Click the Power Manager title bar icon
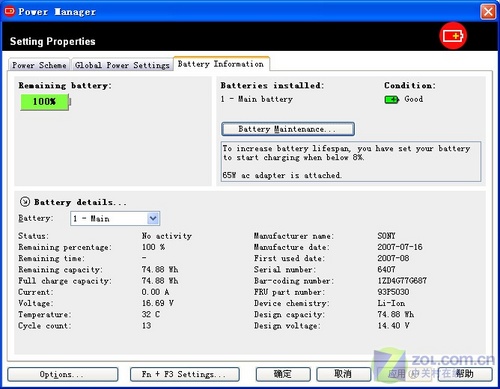Image resolution: width=500 pixels, height=389 pixels. 9,11
